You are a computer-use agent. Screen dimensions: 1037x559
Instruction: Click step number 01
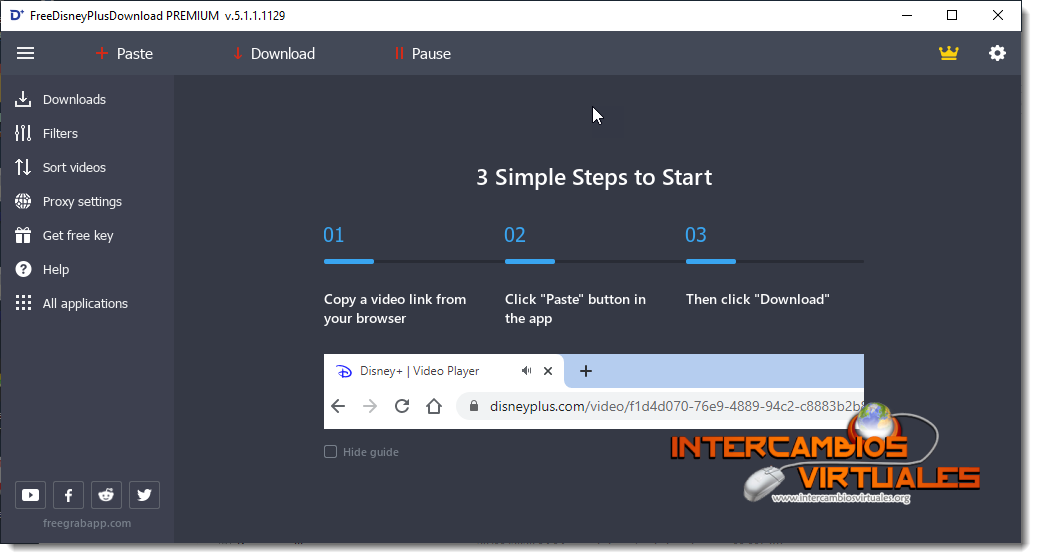point(334,235)
